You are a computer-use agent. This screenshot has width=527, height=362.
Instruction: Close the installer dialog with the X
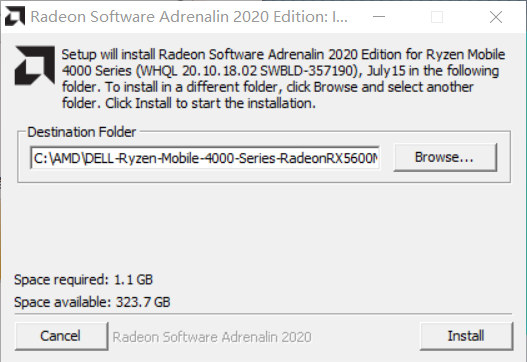(496, 16)
